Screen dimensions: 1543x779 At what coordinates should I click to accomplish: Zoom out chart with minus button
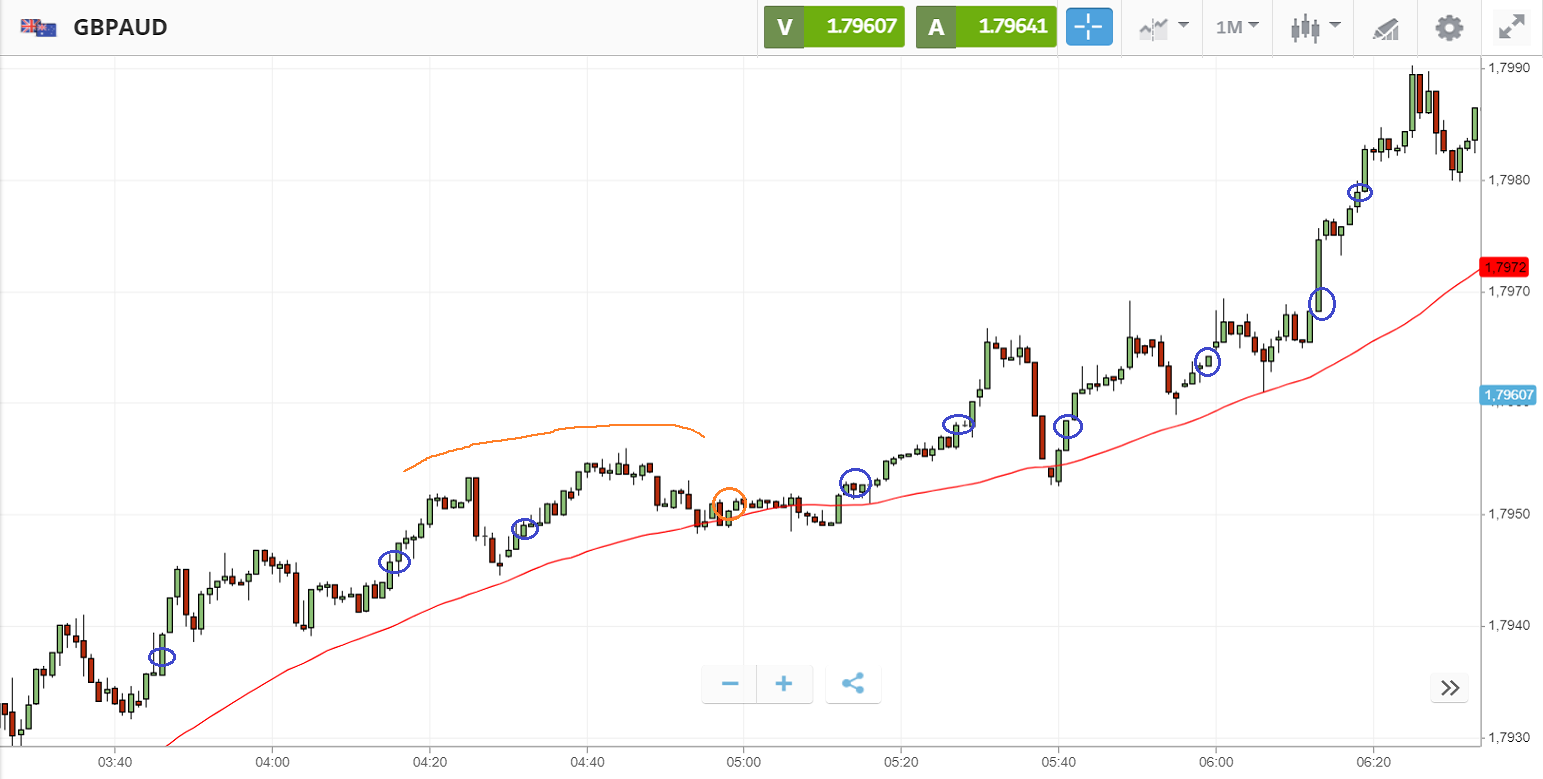[x=730, y=684]
